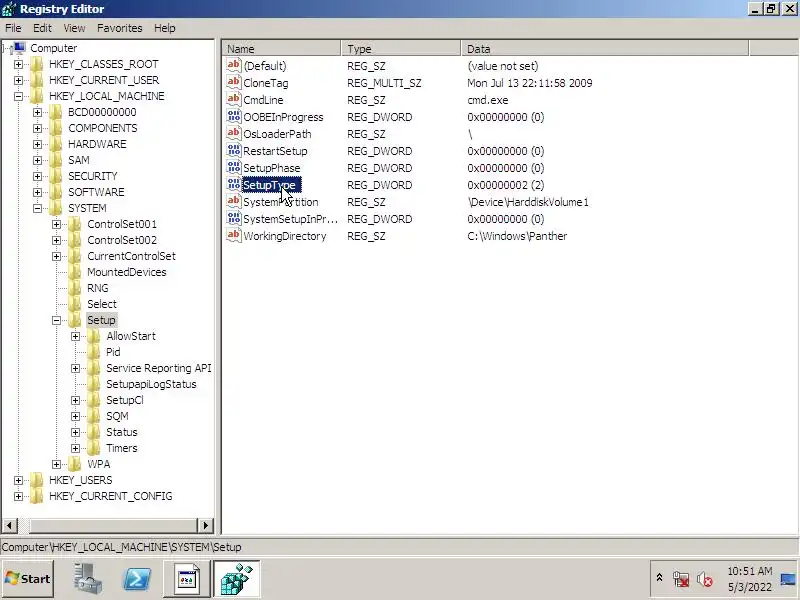Expand the HARDWARE key
The height and width of the screenshot is (600, 800).
(37, 144)
